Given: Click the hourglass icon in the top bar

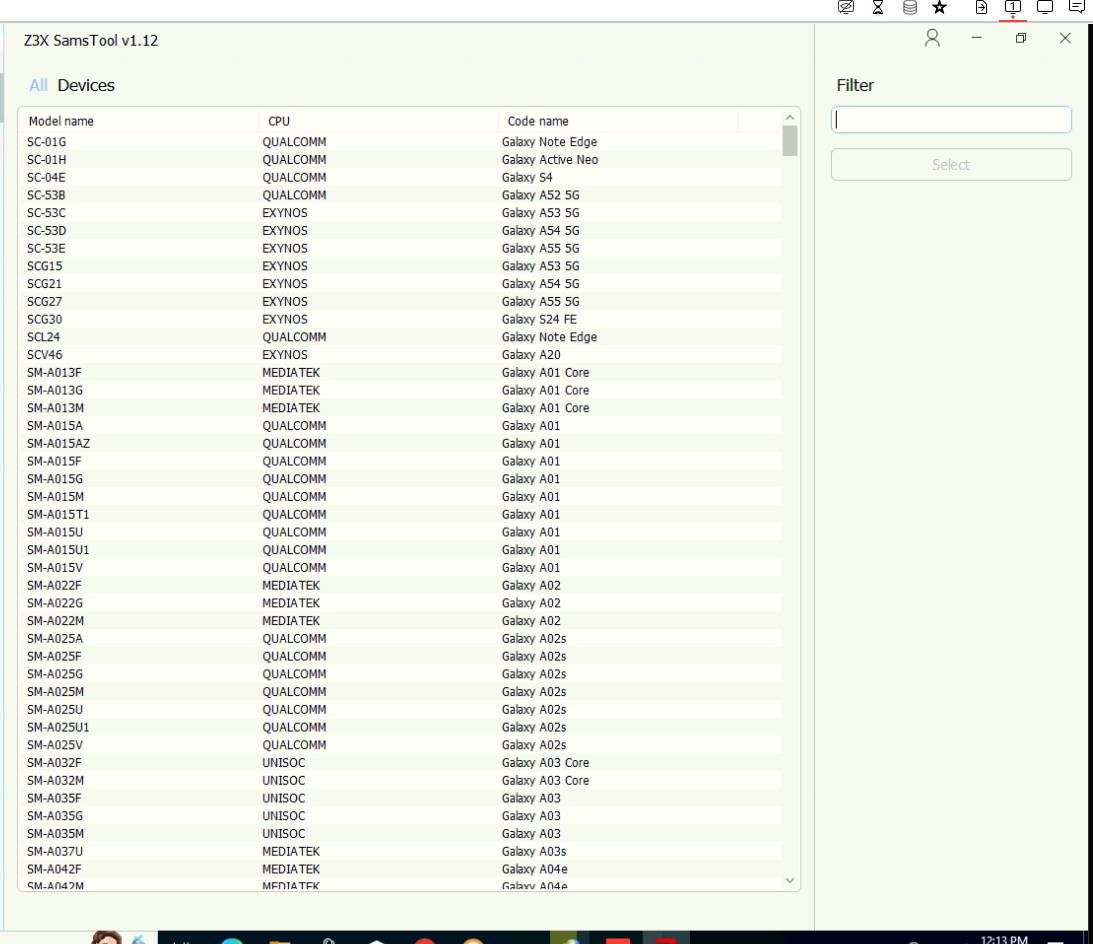Looking at the screenshot, I should click(x=878, y=8).
